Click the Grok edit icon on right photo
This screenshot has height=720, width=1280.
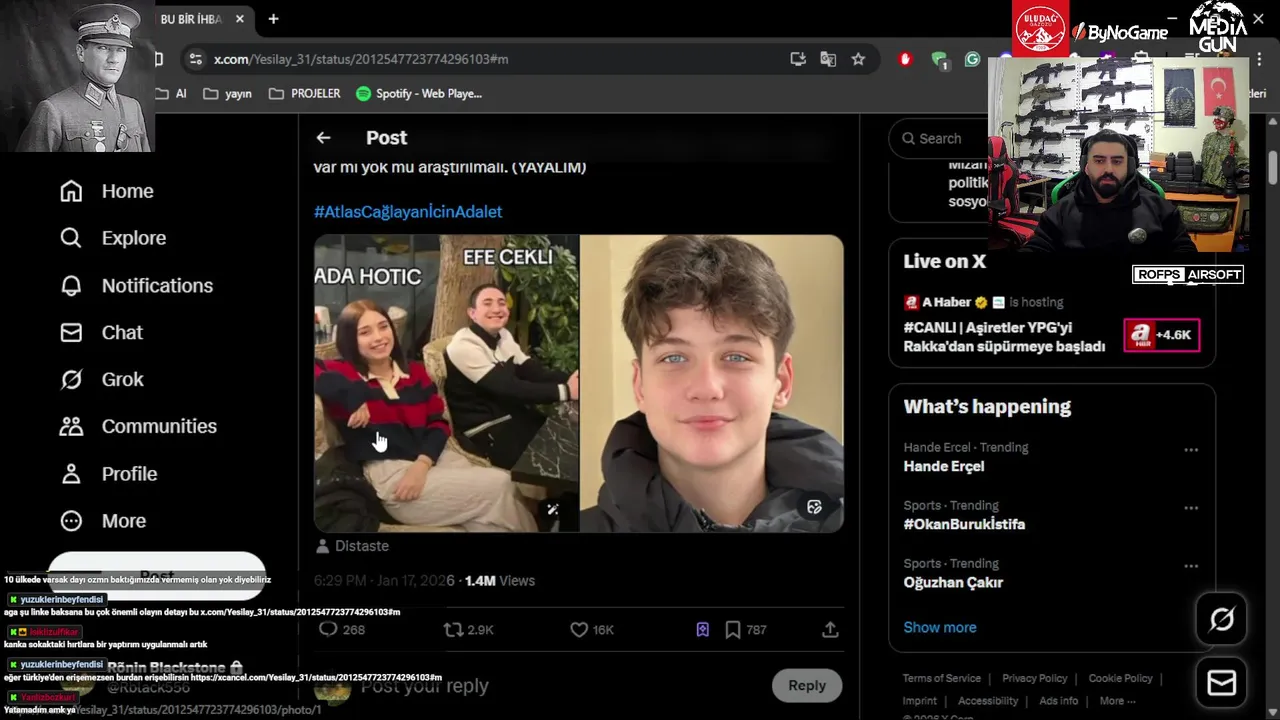[814, 507]
